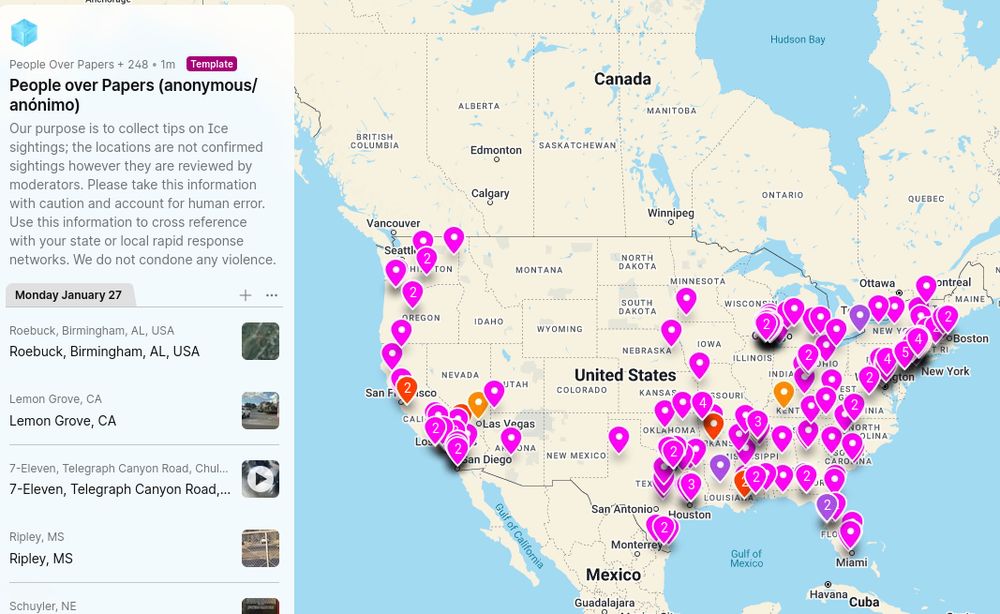
Task: Play the 7-Eleven Telegraph Canyon Road video
Action: tap(260, 479)
